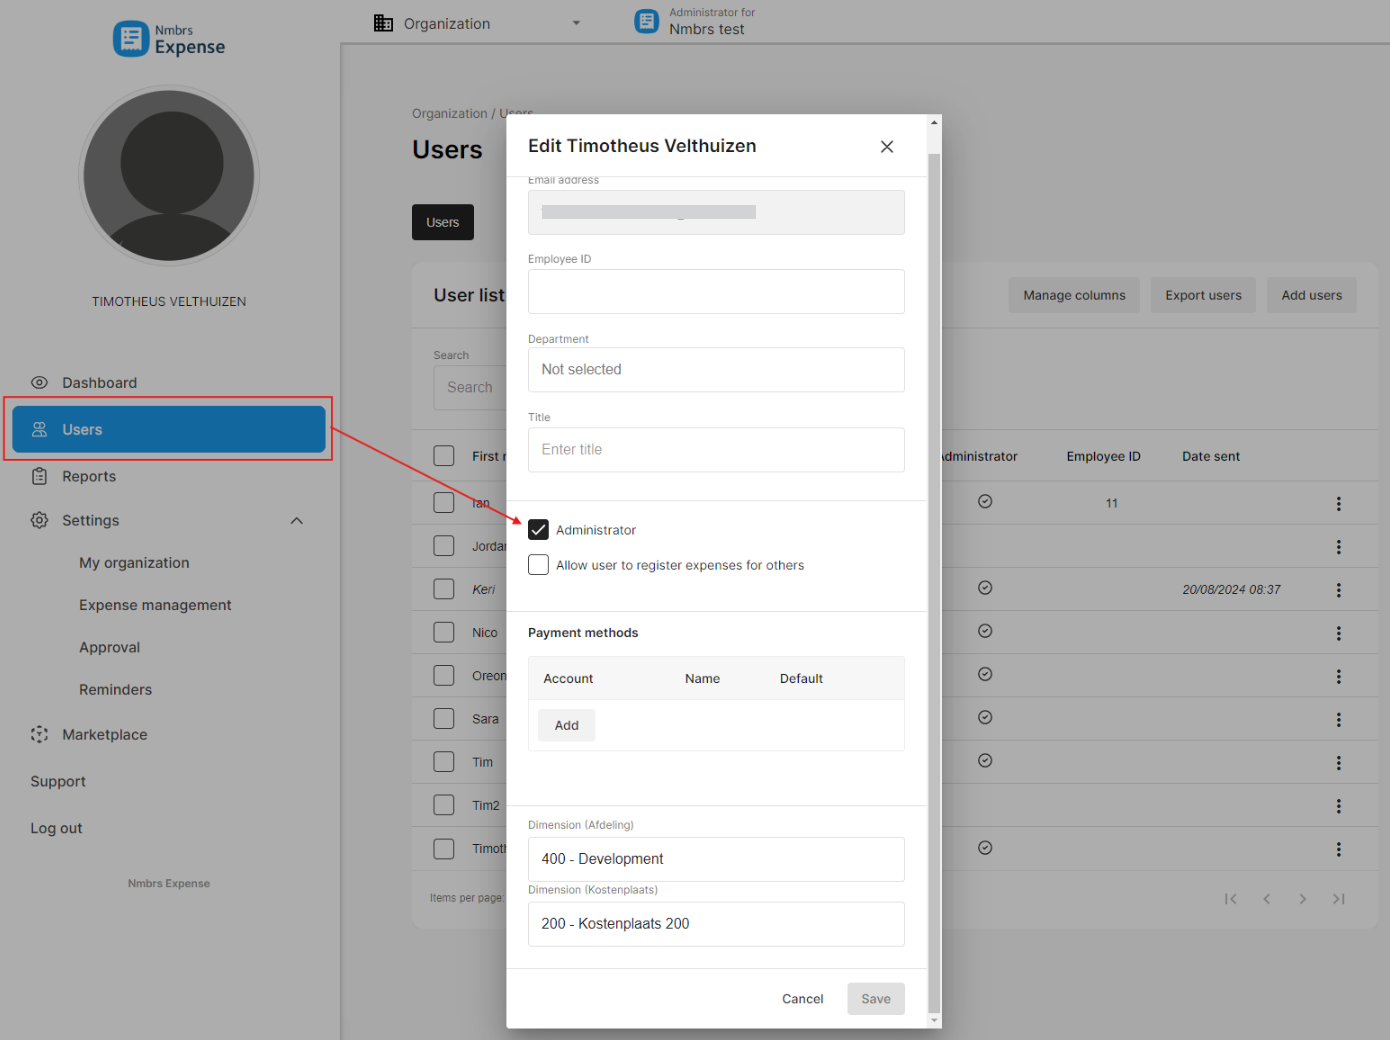Screen dimensions: 1390x1040
Task: Select the checkbox for Sara's row
Action: pos(444,718)
